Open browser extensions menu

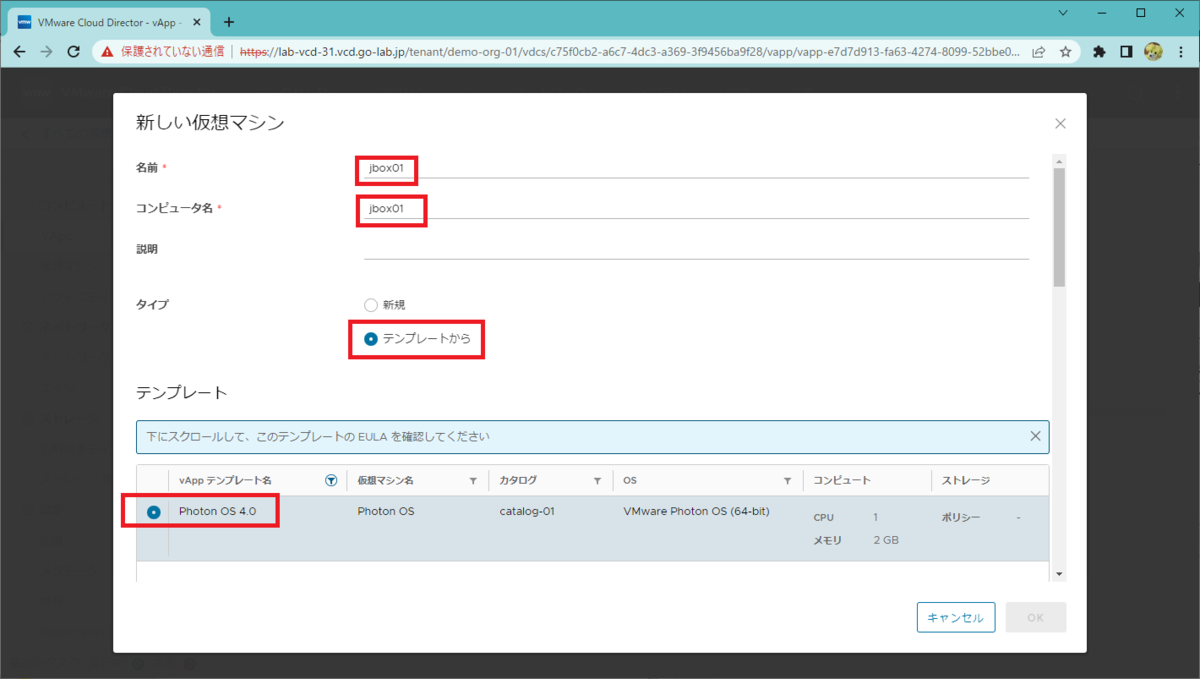(1100, 51)
